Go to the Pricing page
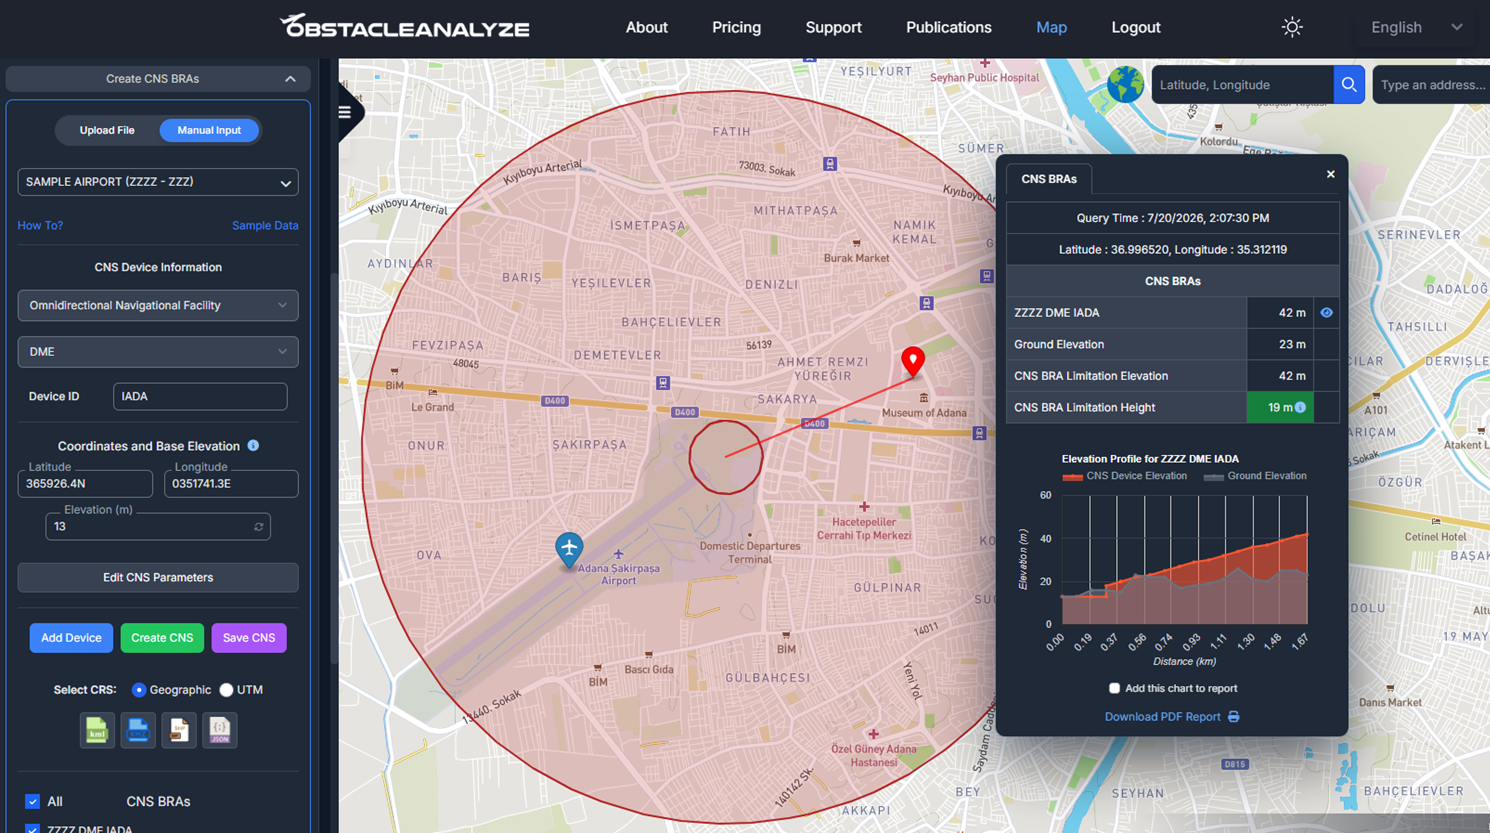 [736, 27]
